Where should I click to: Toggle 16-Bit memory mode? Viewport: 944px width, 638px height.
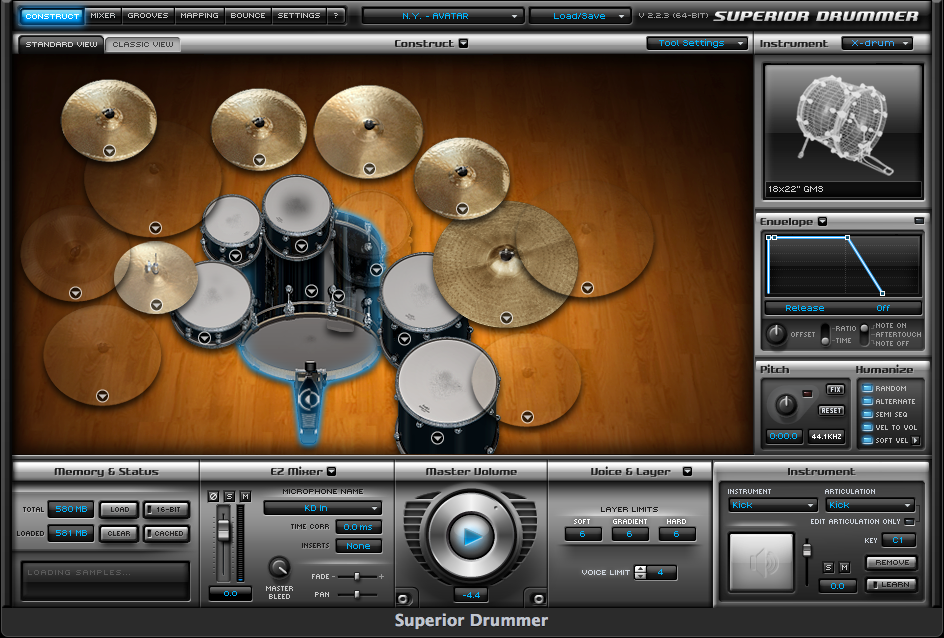tap(167, 509)
